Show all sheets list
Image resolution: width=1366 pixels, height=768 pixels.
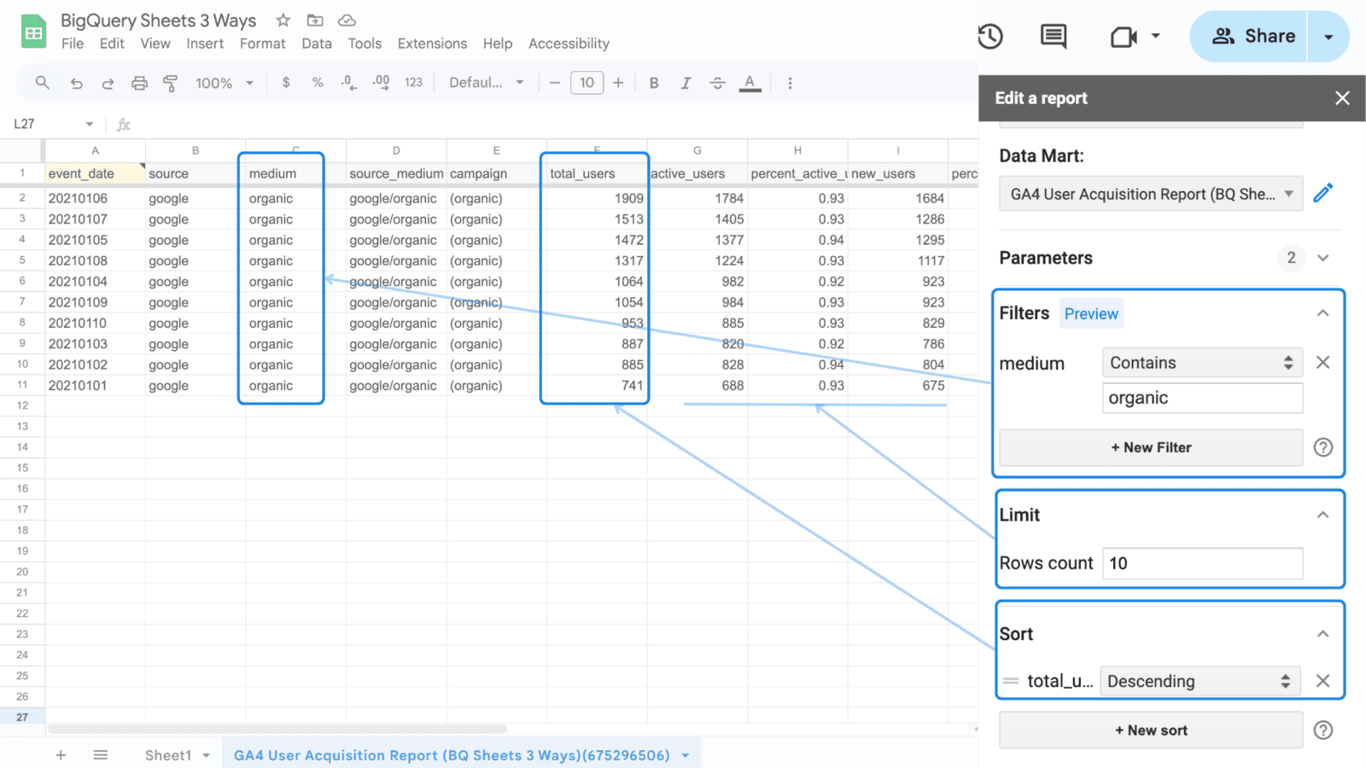100,755
